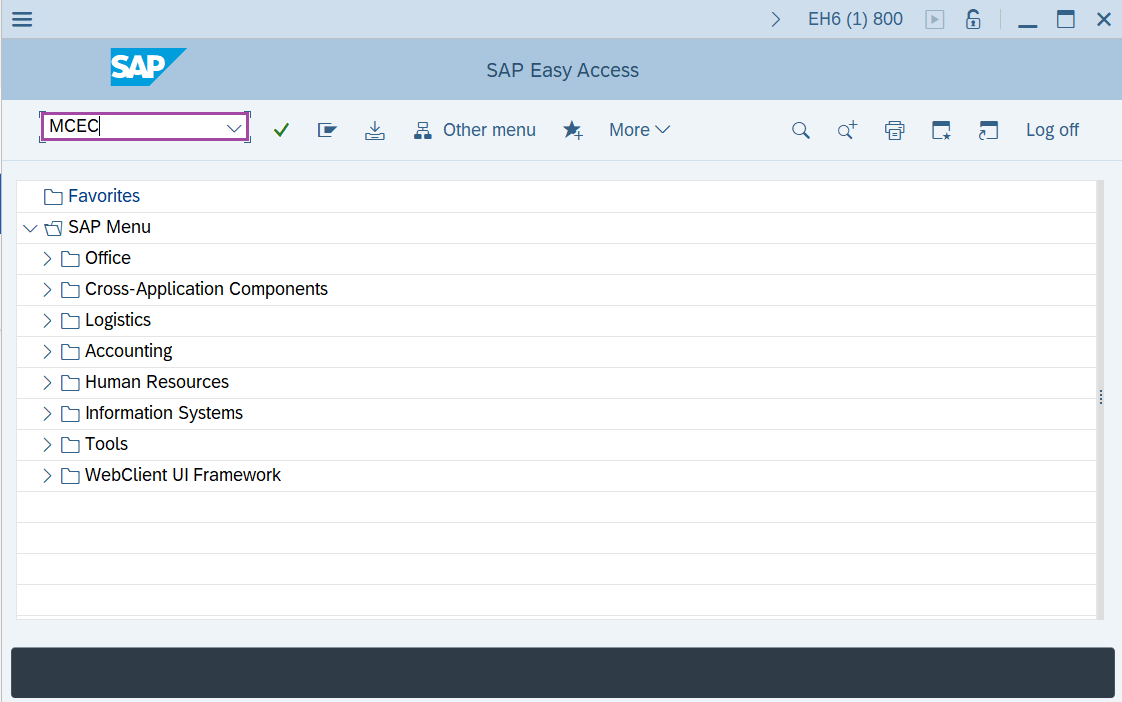Viewport: 1122px width, 702px height.
Task: Open the More dropdown menu
Action: point(639,129)
